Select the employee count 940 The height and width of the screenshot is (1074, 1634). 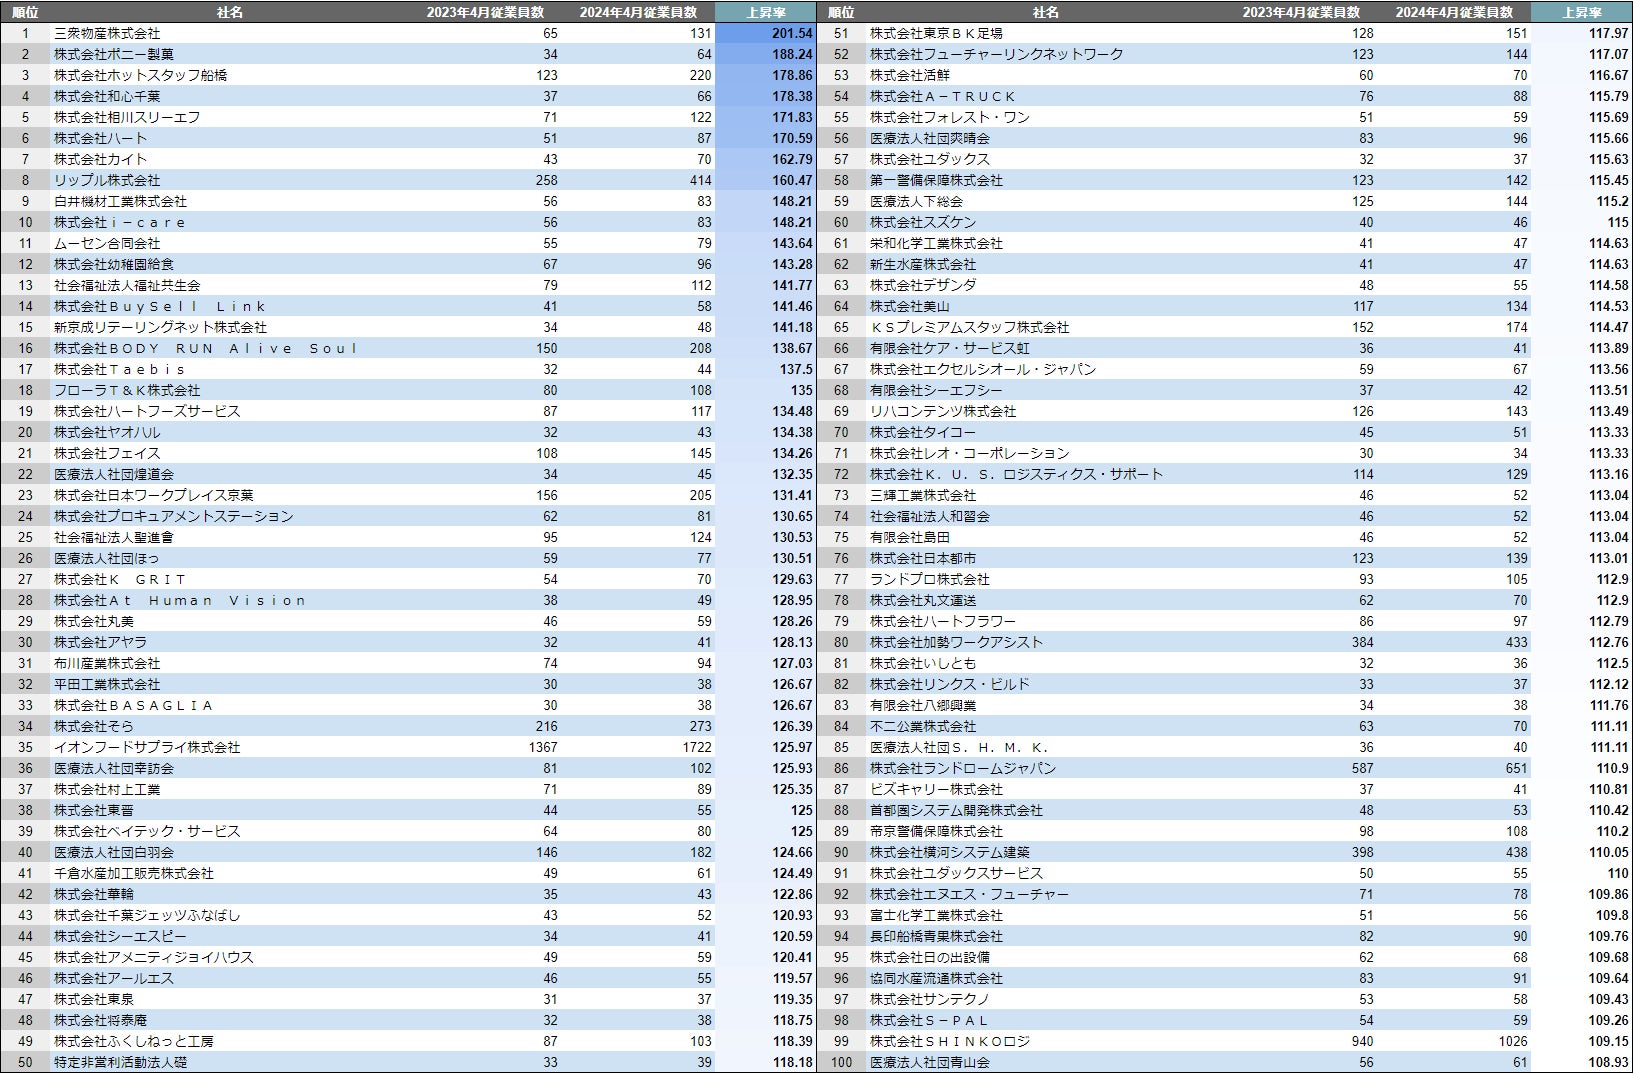pos(1302,1041)
